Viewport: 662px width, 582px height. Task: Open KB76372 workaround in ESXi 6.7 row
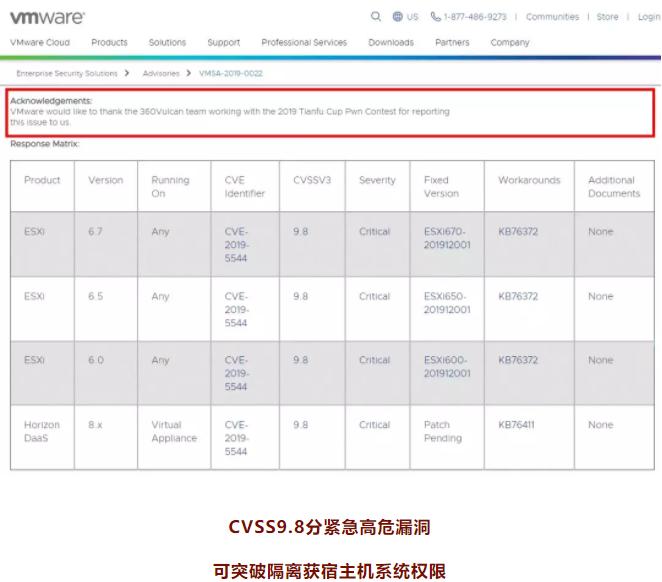point(518,231)
